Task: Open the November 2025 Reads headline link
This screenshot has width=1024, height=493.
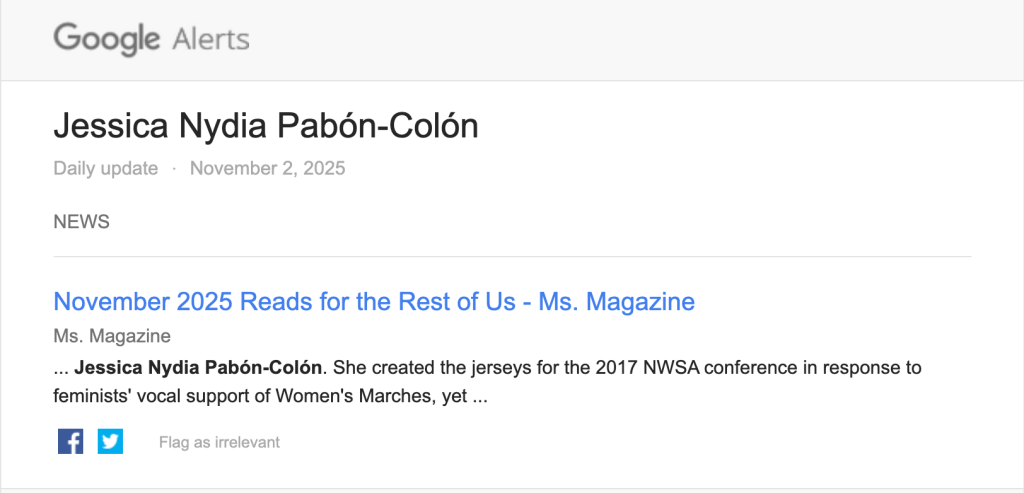Action: [374, 301]
